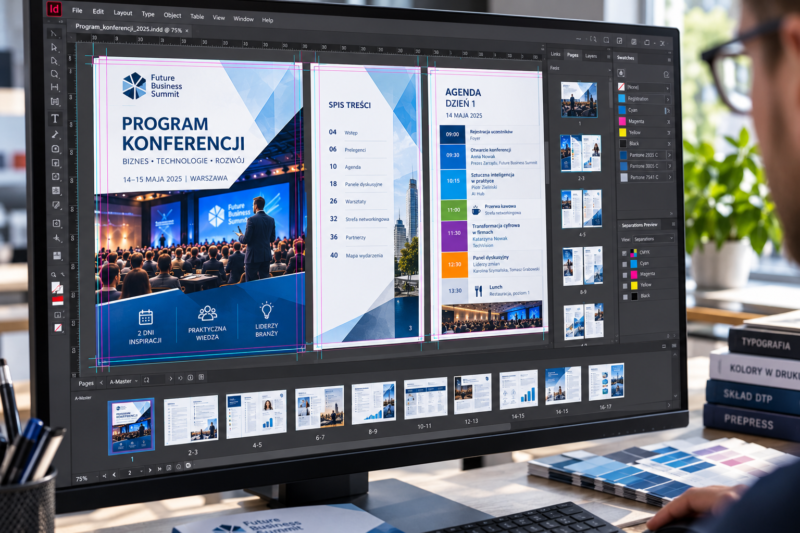Open the File menu
The height and width of the screenshot is (533, 800).
click(77, 10)
